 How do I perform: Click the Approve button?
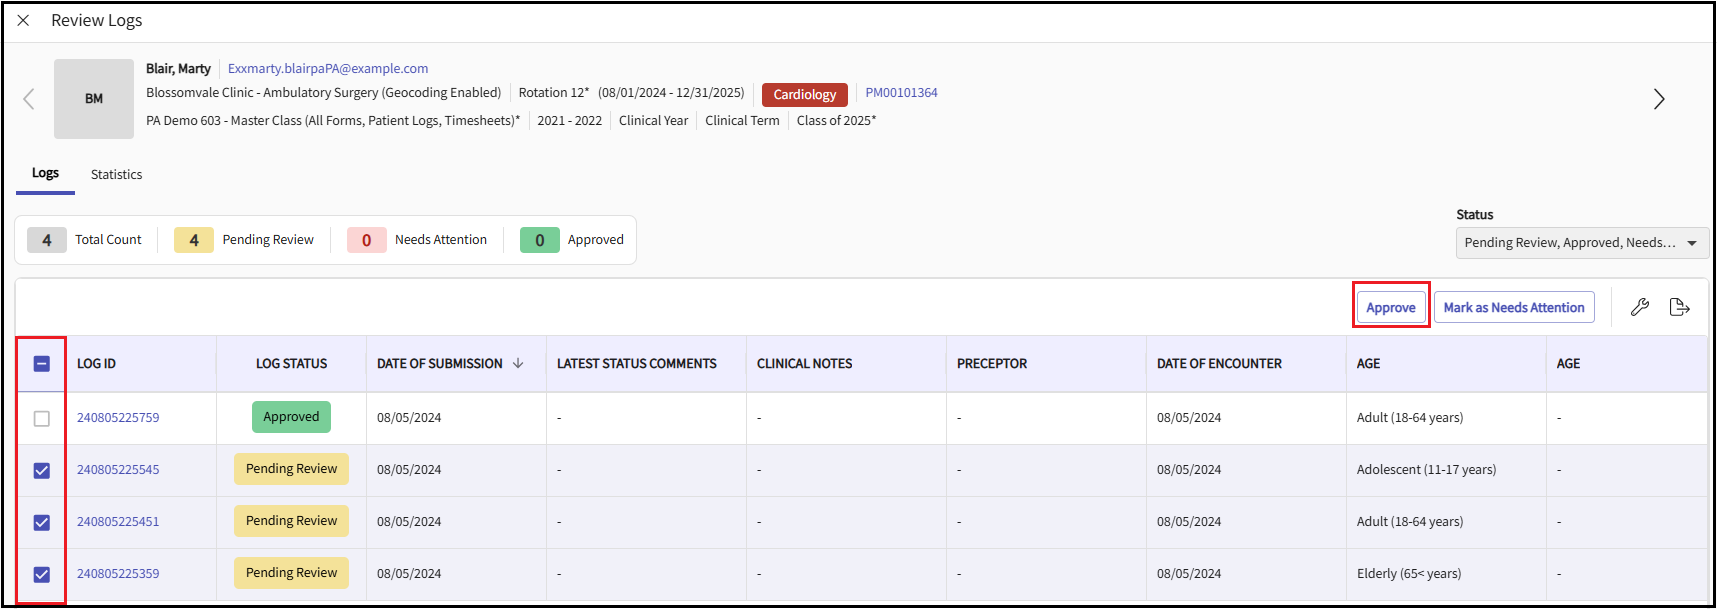pos(1390,307)
